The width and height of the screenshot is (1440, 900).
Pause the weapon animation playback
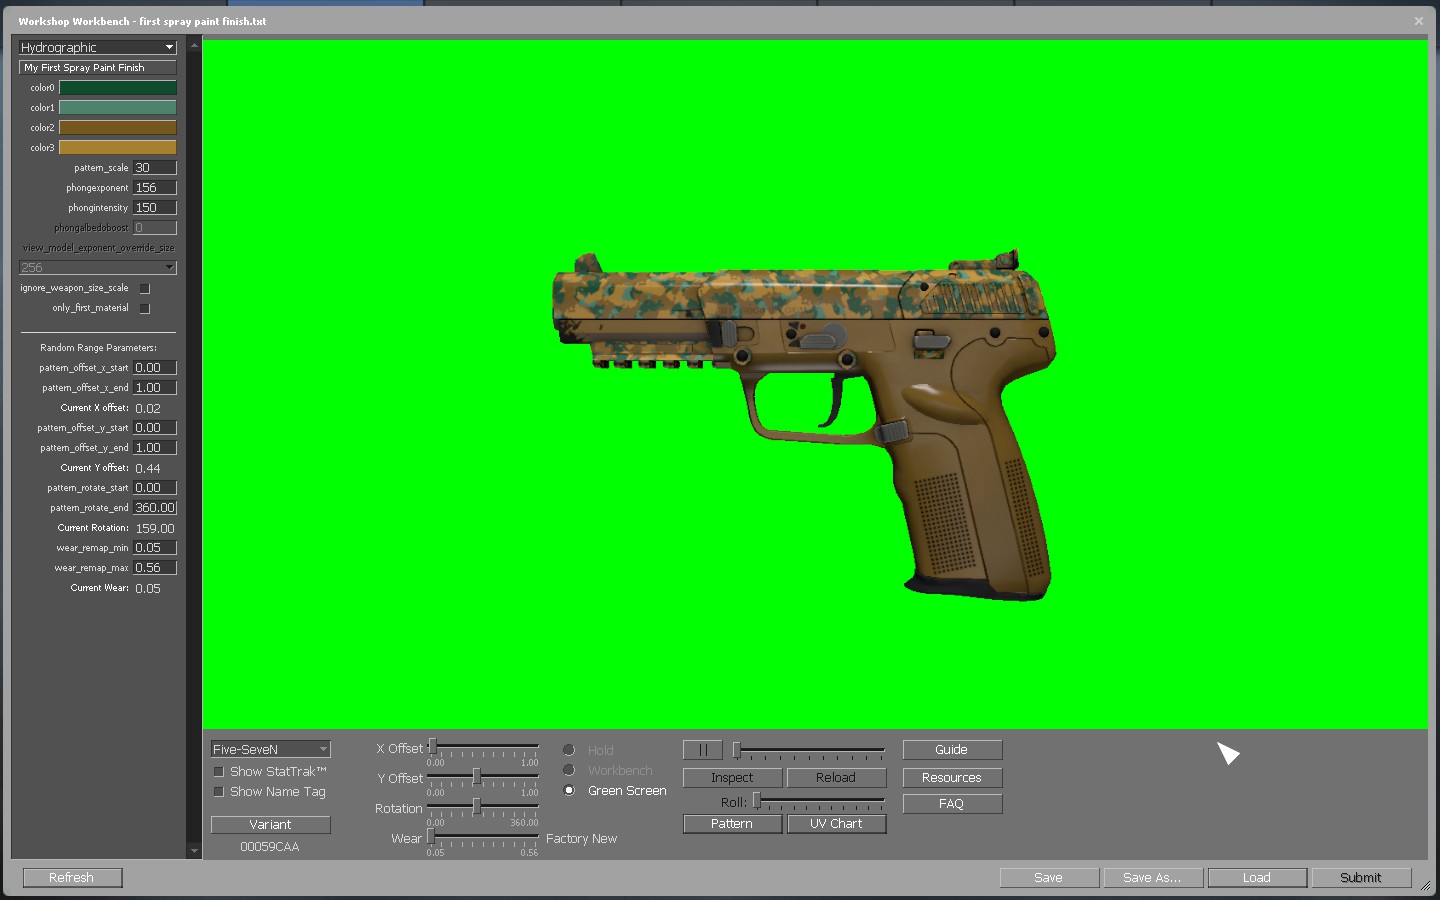[x=702, y=750]
